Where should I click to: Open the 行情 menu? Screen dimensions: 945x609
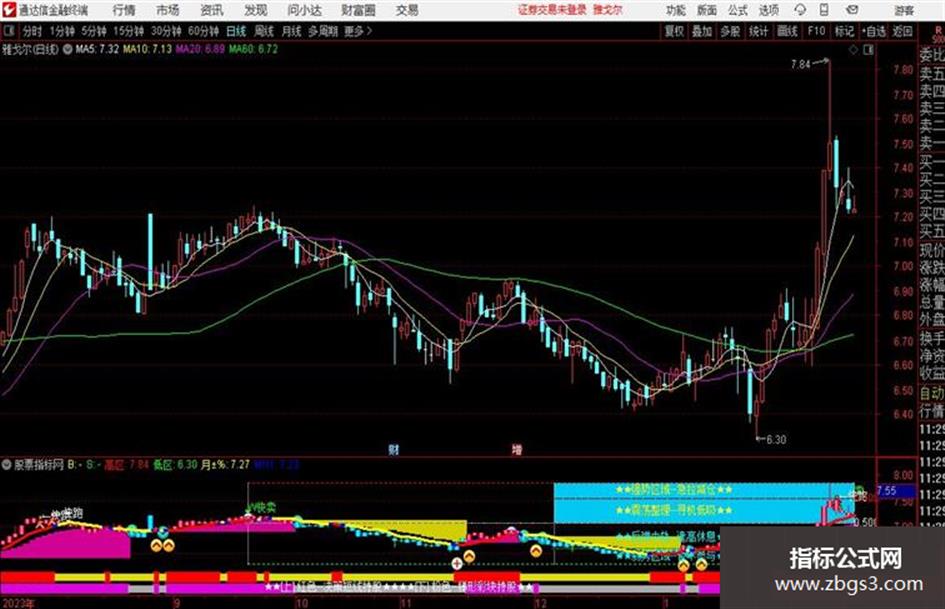click(124, 10)
